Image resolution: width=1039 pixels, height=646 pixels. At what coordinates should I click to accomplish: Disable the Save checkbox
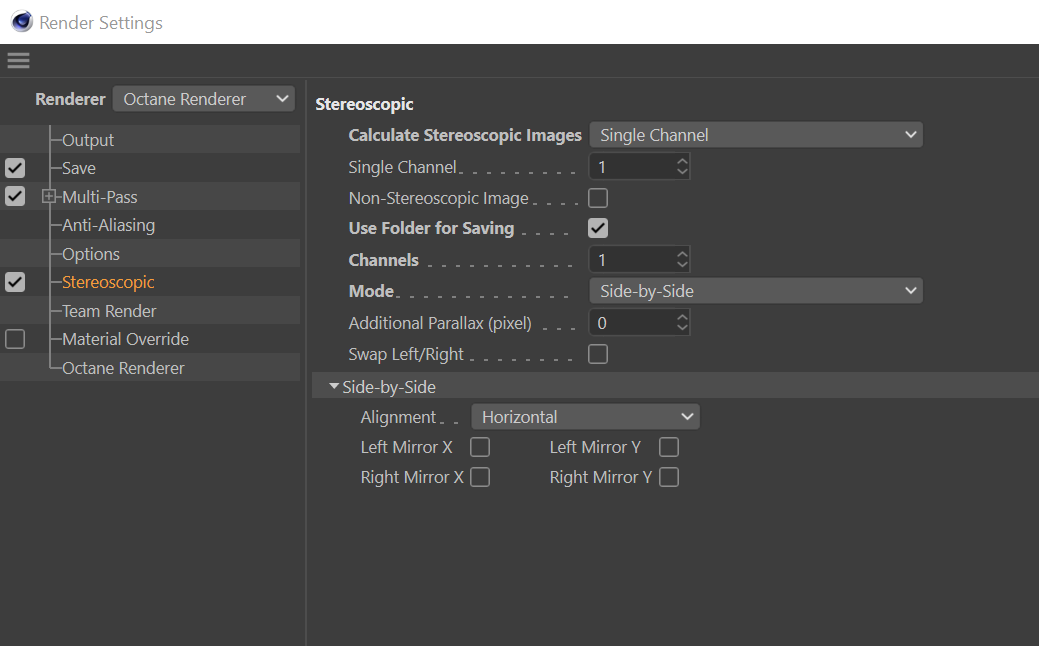coord(15,168)
